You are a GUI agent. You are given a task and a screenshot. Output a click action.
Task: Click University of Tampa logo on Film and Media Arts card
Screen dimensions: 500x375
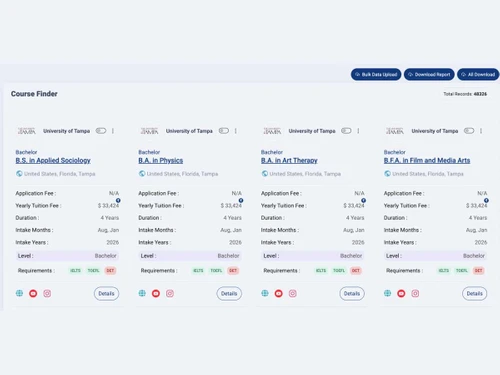pos(395,131)
